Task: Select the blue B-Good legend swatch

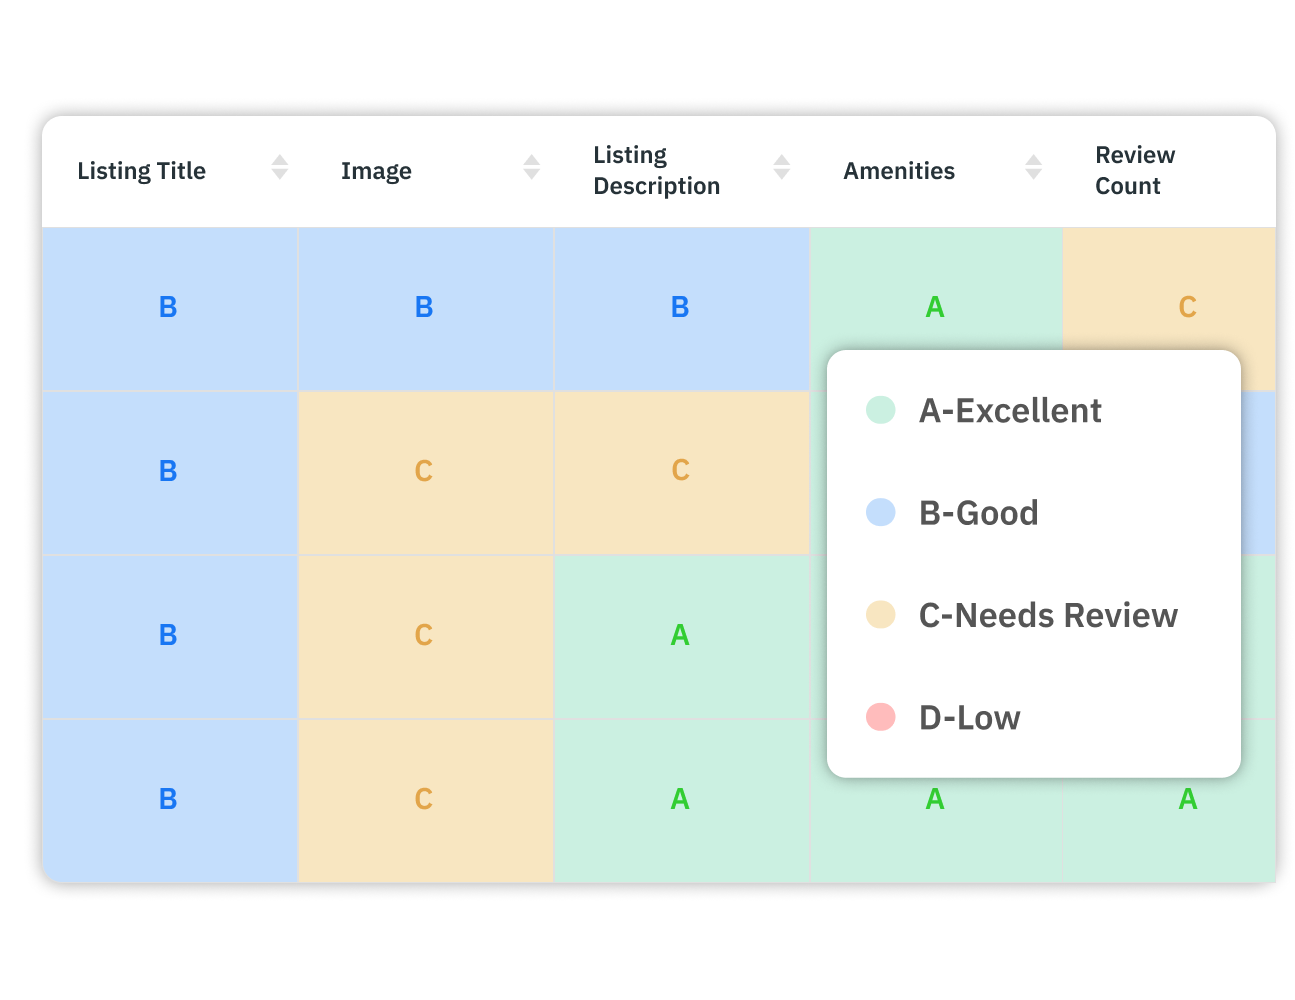Action: (x=881, y=512)
